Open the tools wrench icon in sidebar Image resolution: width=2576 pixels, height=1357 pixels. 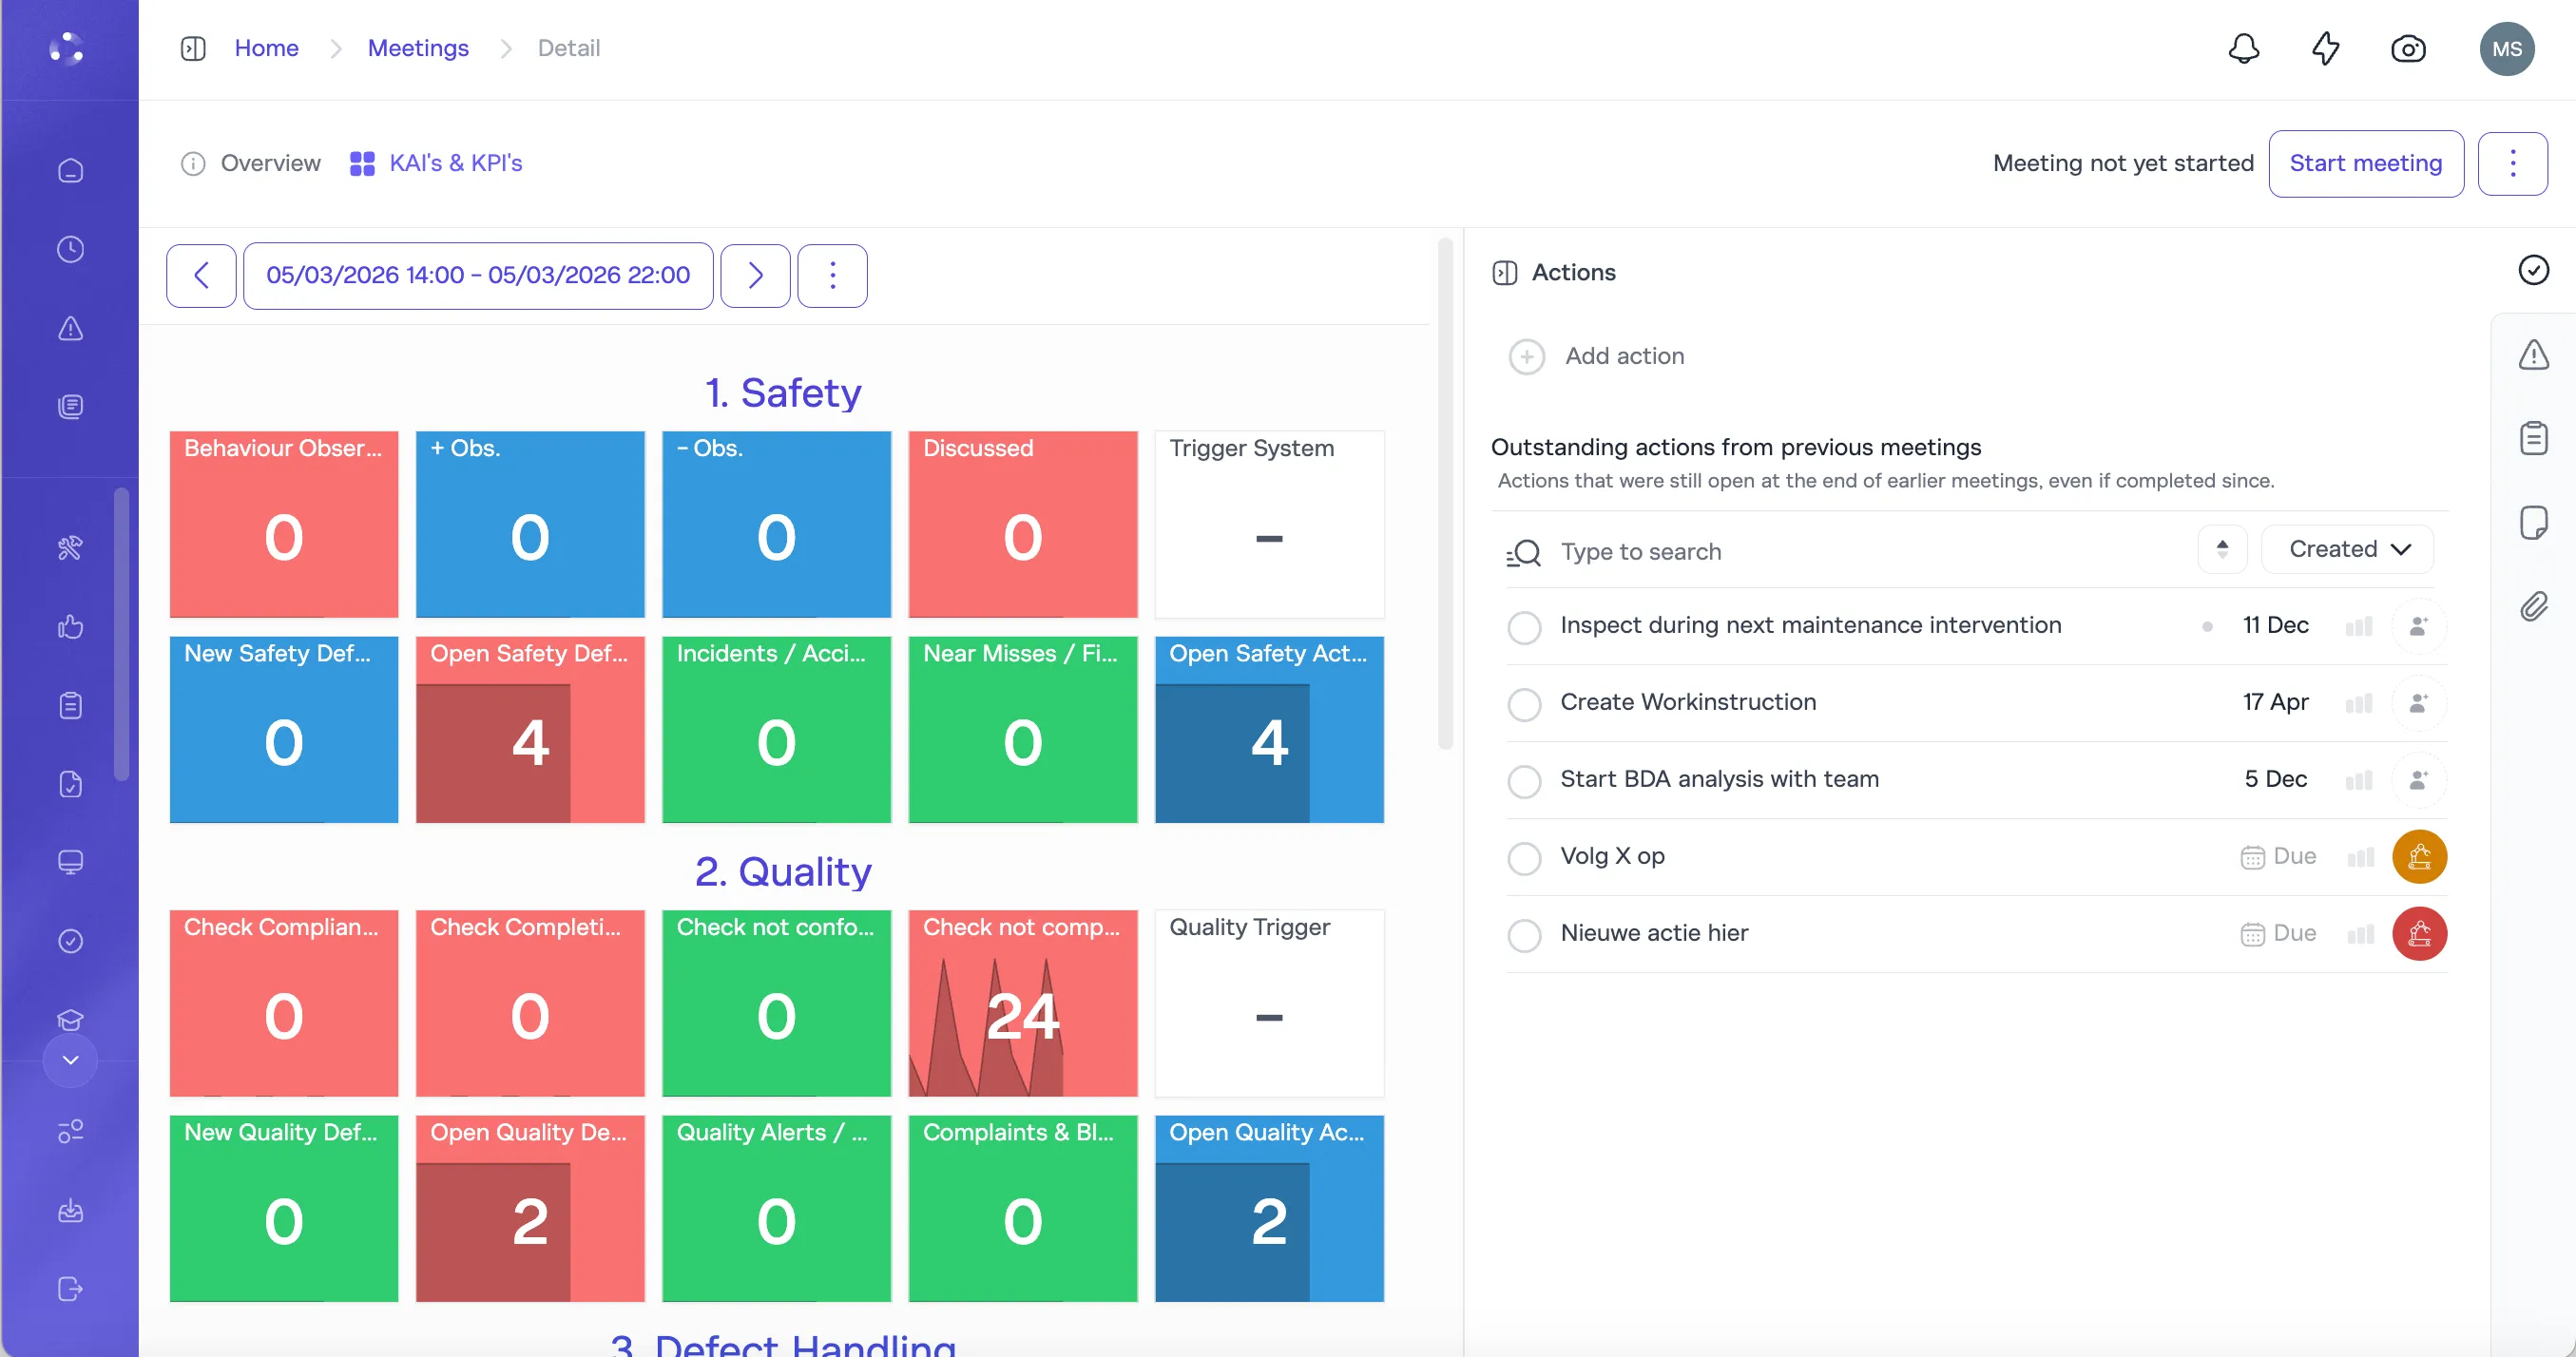pos(70,548)
